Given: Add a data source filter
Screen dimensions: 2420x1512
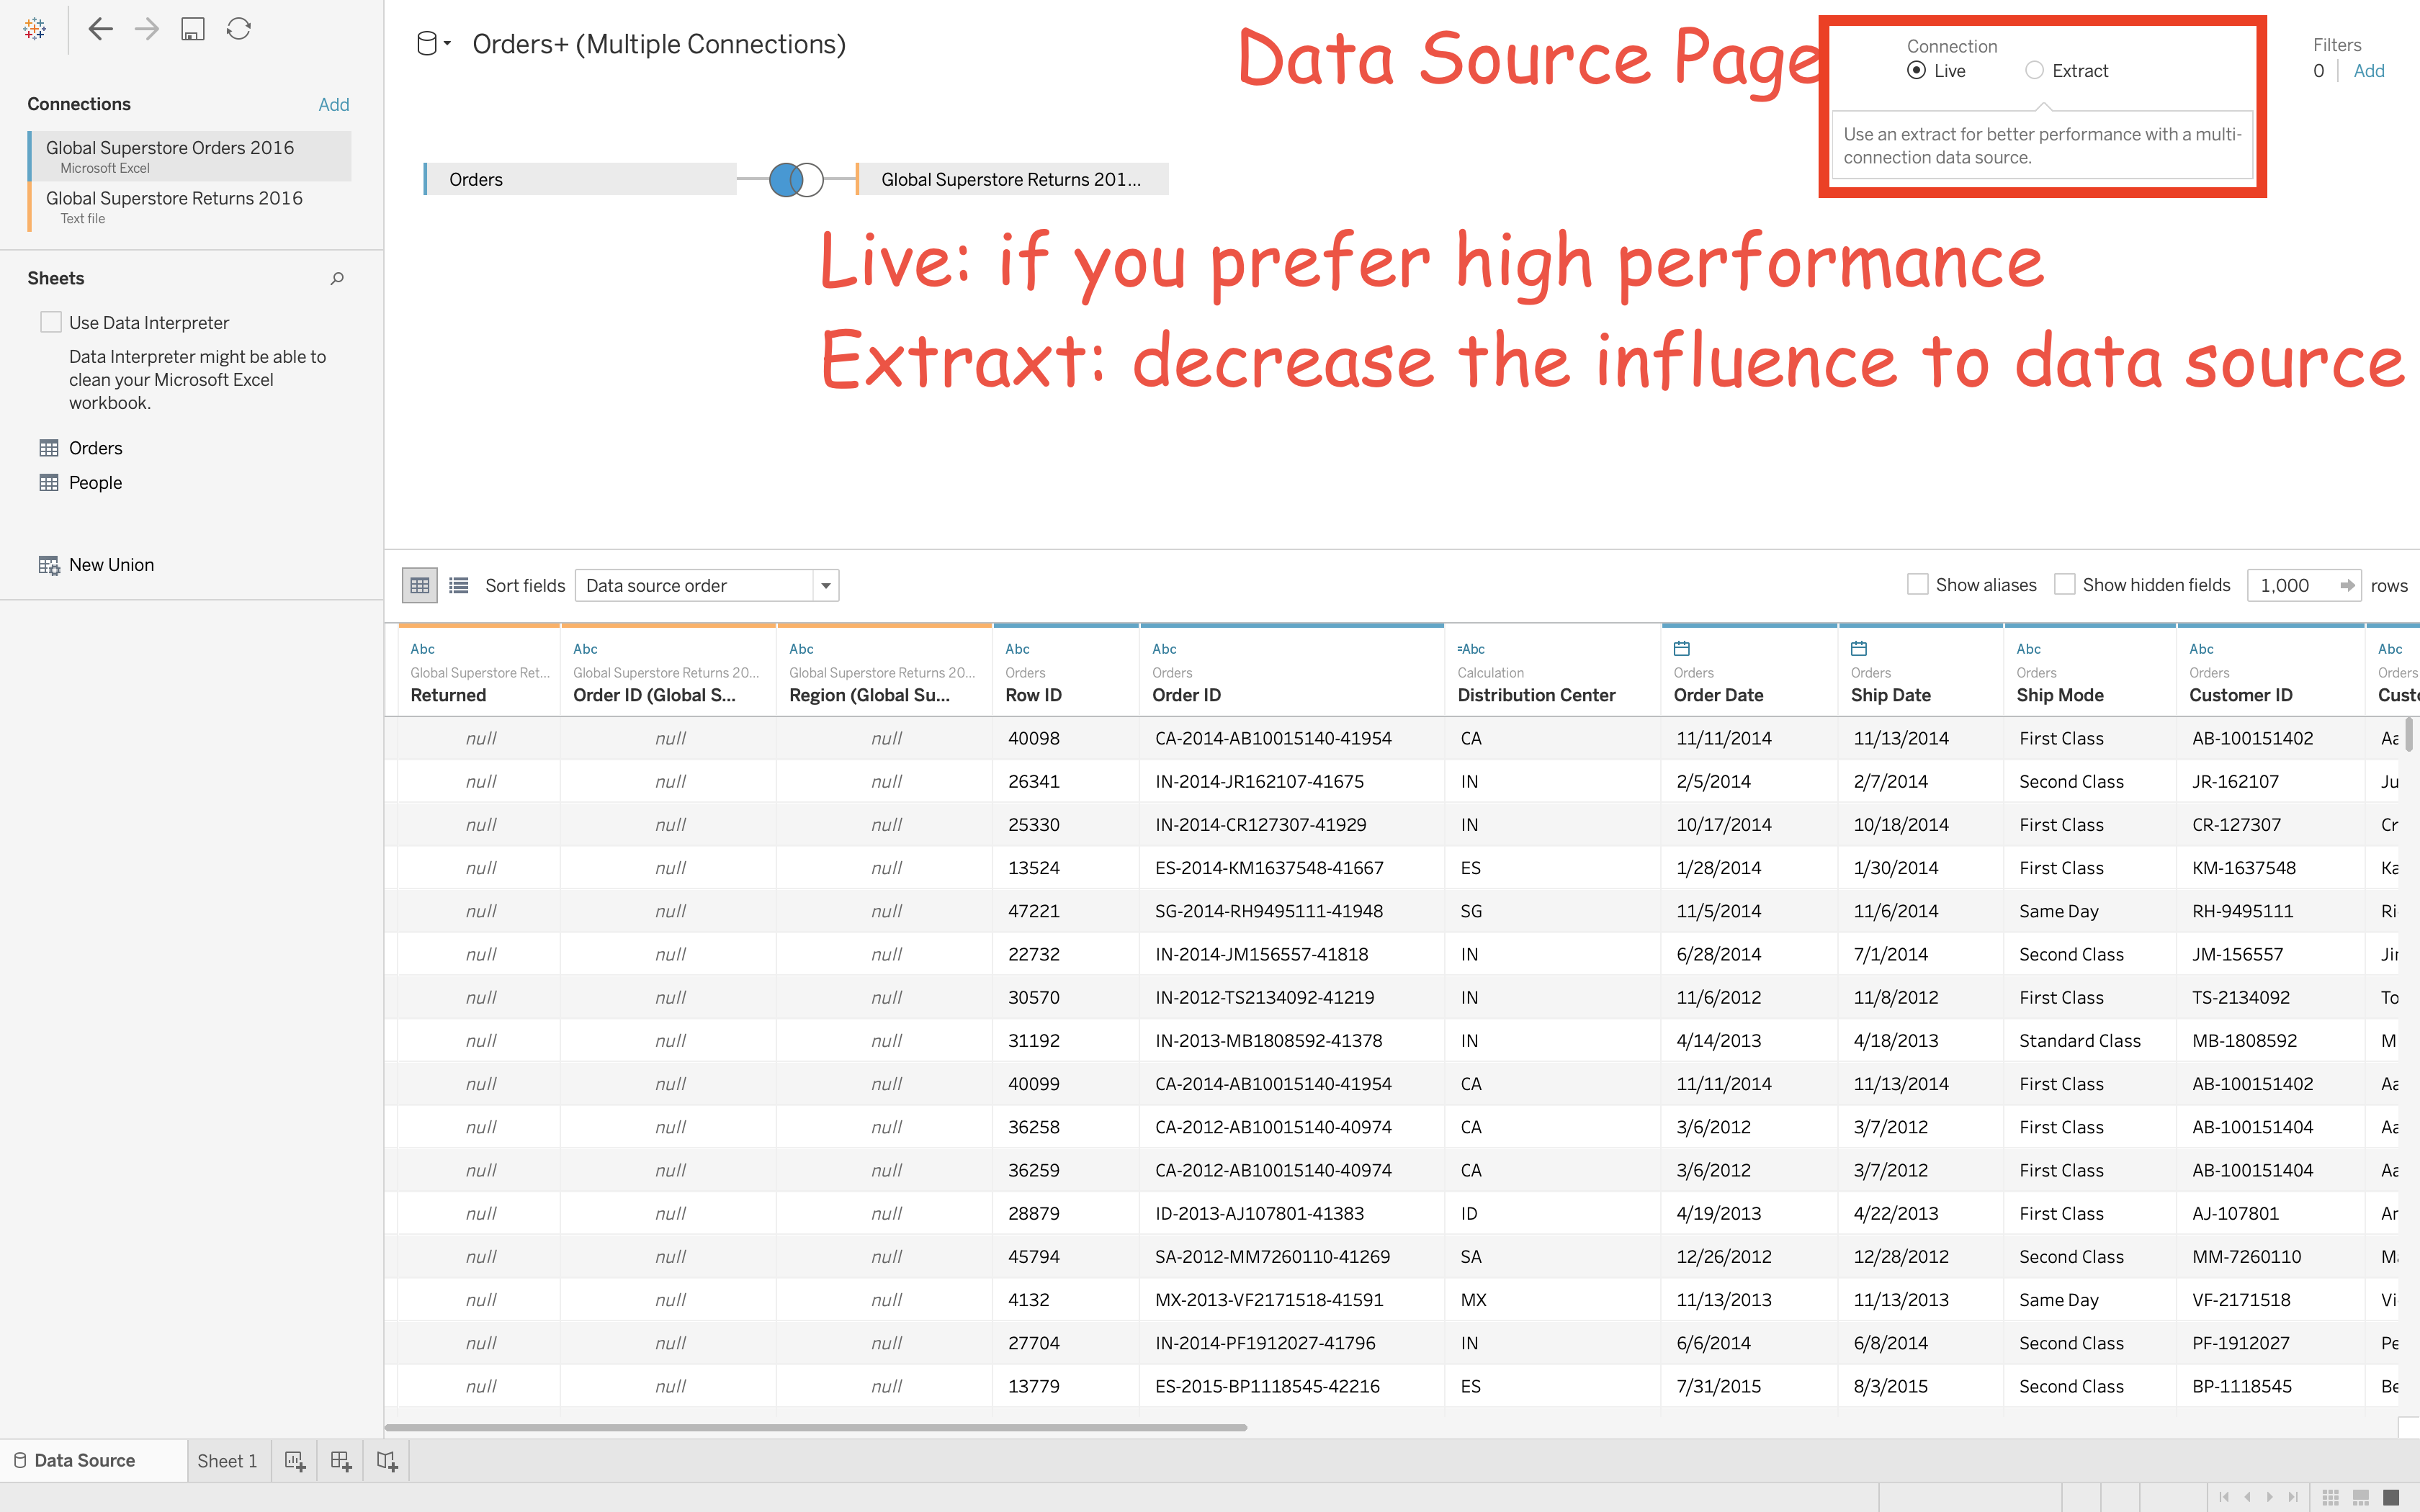Looking at the screenshot, I should 2368,71.
